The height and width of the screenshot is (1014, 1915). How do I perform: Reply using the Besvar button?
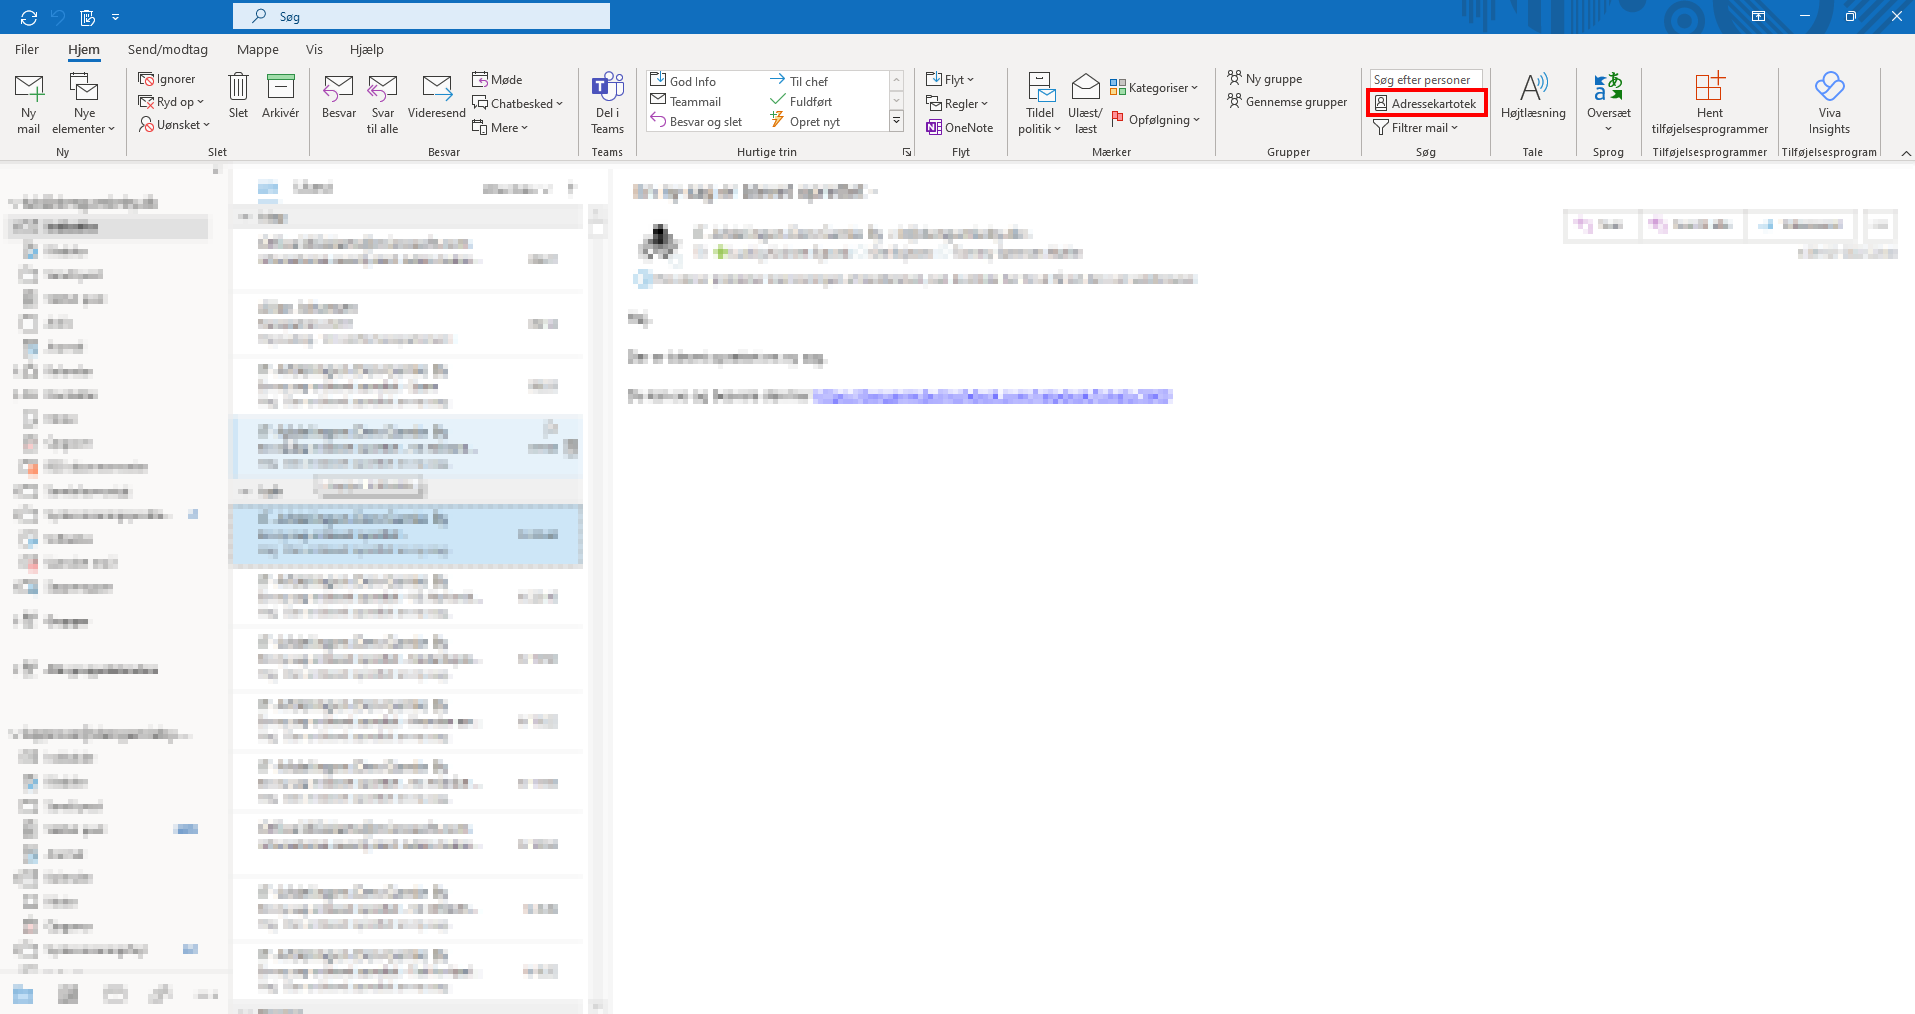click(x=339, y=96)
